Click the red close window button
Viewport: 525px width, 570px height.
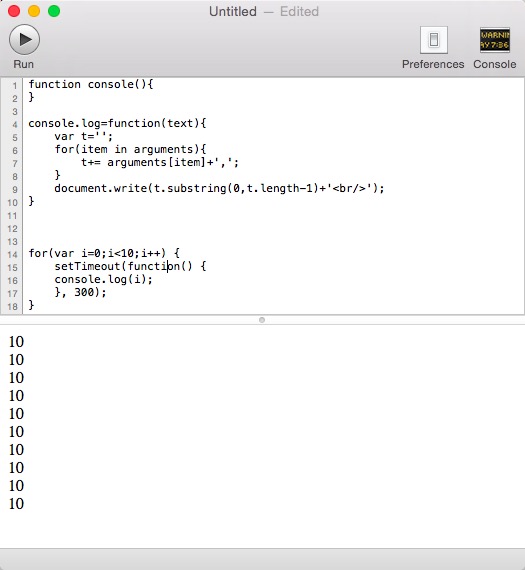(14, 11)
